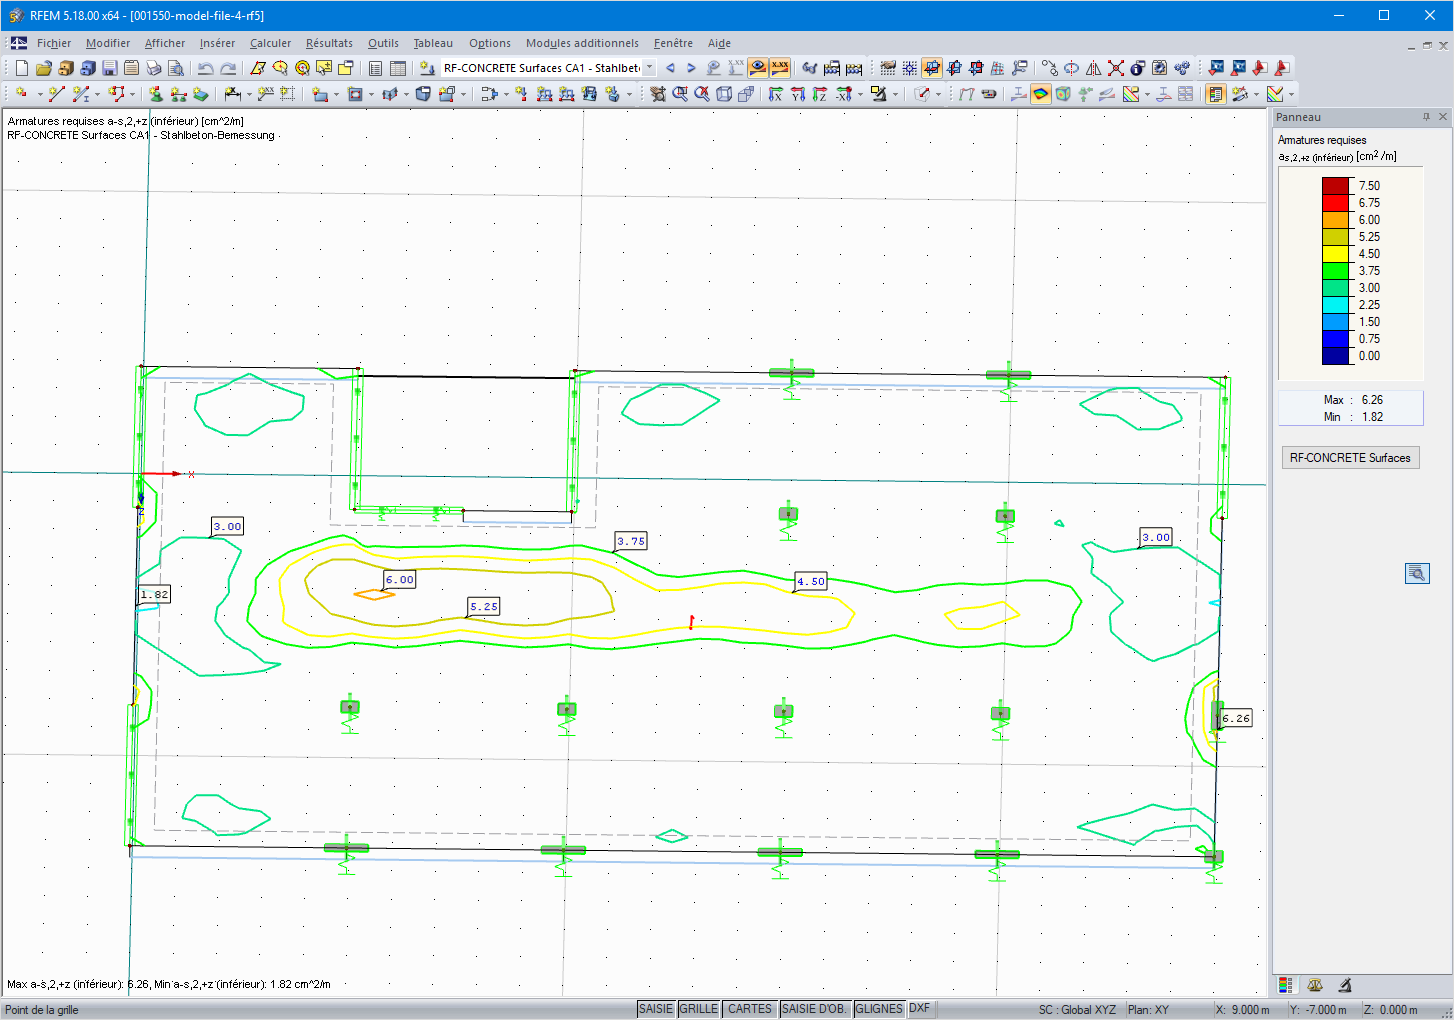Screen dimensions: 1454x1020
Task: Click the RF-CONCRETE Surfaces button
Action: (1350, 458)
